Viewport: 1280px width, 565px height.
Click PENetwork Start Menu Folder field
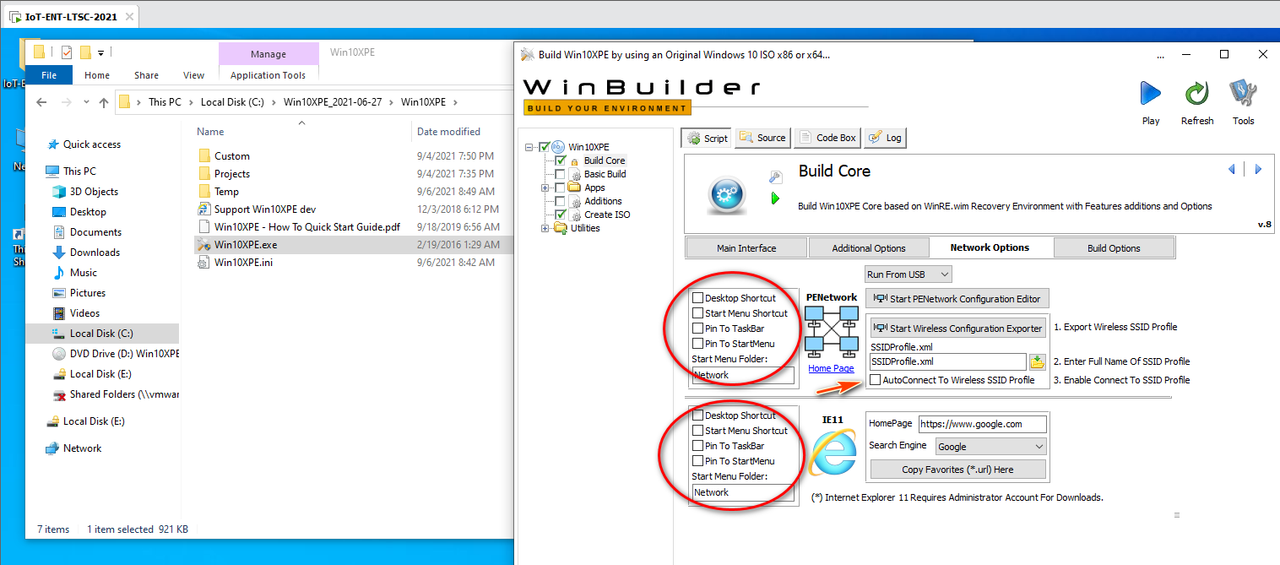[x=742, y=375]
